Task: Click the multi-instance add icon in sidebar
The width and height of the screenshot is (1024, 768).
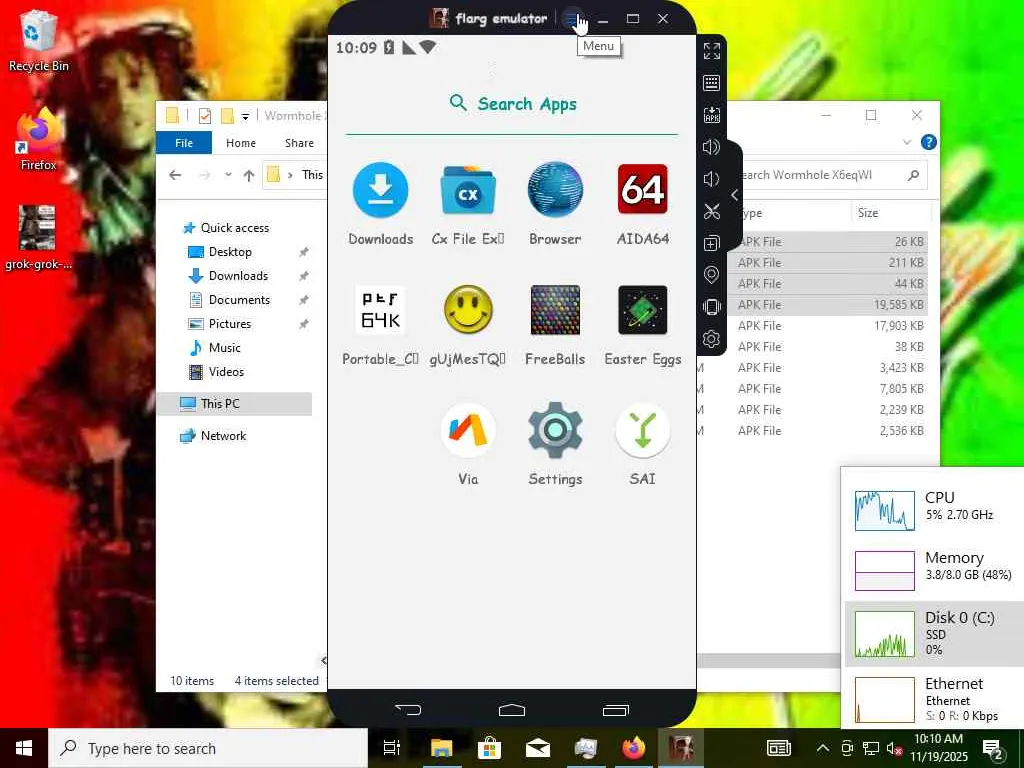Action: click(x=712, y=243)
